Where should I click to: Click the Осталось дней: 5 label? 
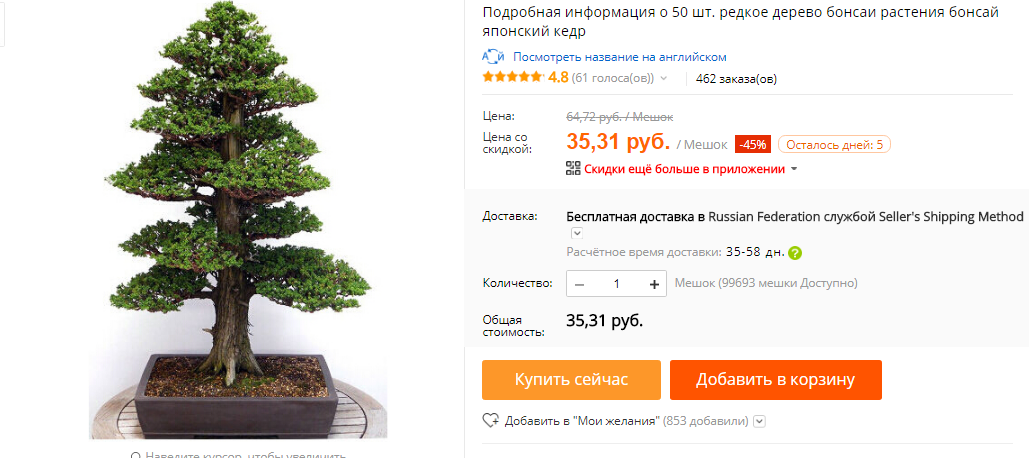point(834,144)
